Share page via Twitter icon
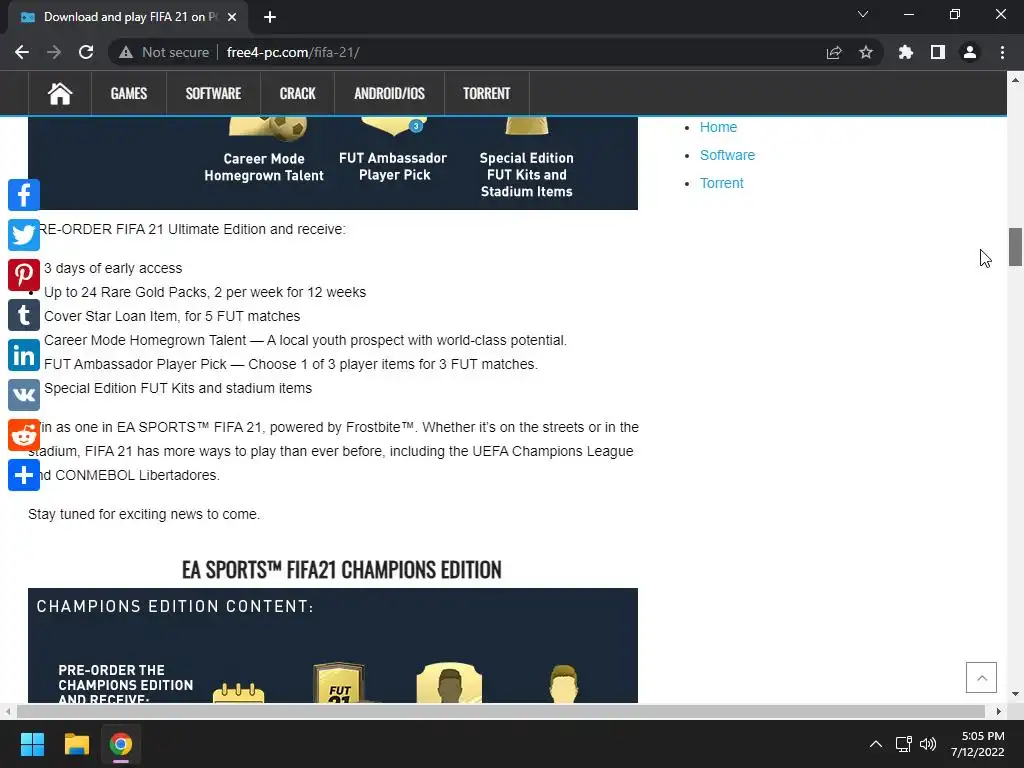The height and width of the screenshot is (768, 1024). (x=24, y=235)
